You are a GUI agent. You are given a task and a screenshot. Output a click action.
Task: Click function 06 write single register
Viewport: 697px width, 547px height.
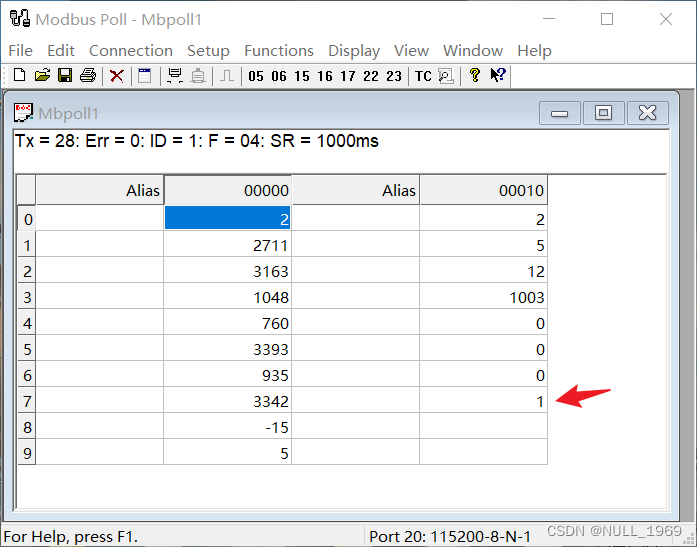tap(279, 76)
